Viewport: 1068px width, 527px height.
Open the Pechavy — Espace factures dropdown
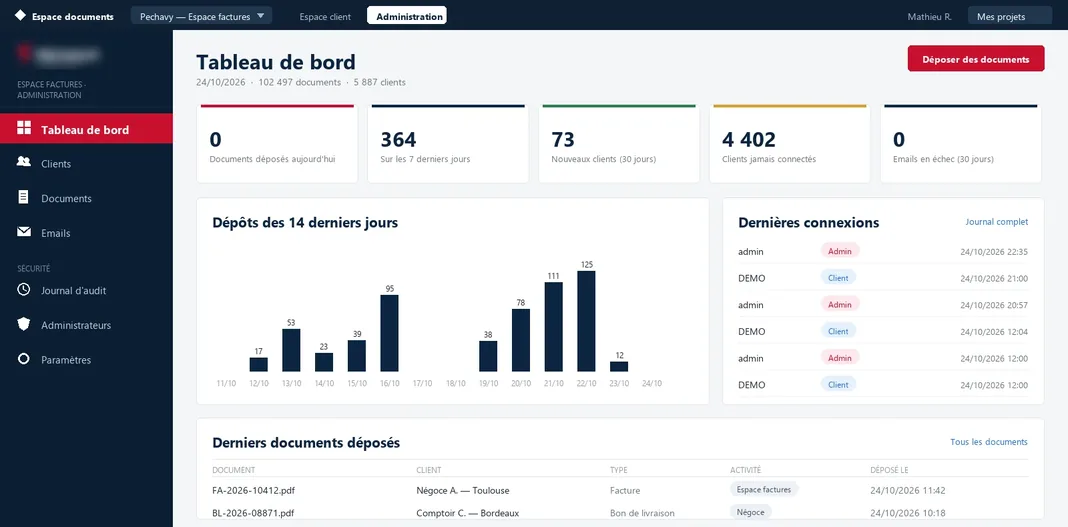pos(202,16)
